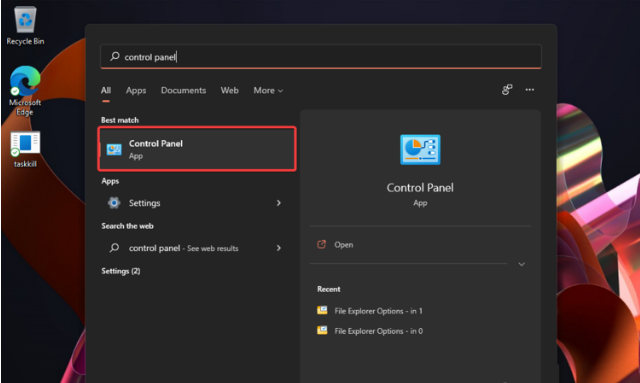Click the search magnifier icon in the search box
The width and height of the screenshot is (640, 383).
click(x=115, y=56)
